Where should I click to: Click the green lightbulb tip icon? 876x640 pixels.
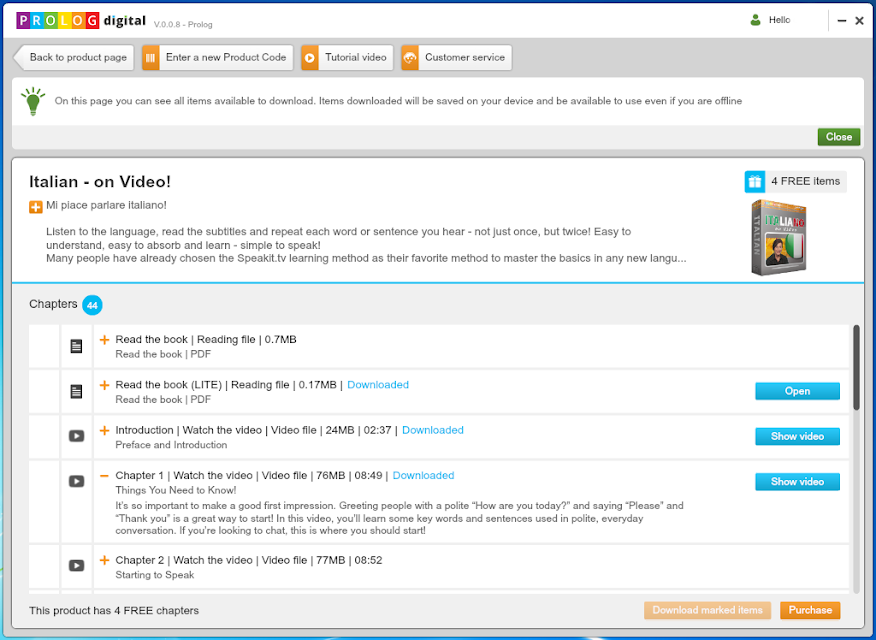coord(33,101)
